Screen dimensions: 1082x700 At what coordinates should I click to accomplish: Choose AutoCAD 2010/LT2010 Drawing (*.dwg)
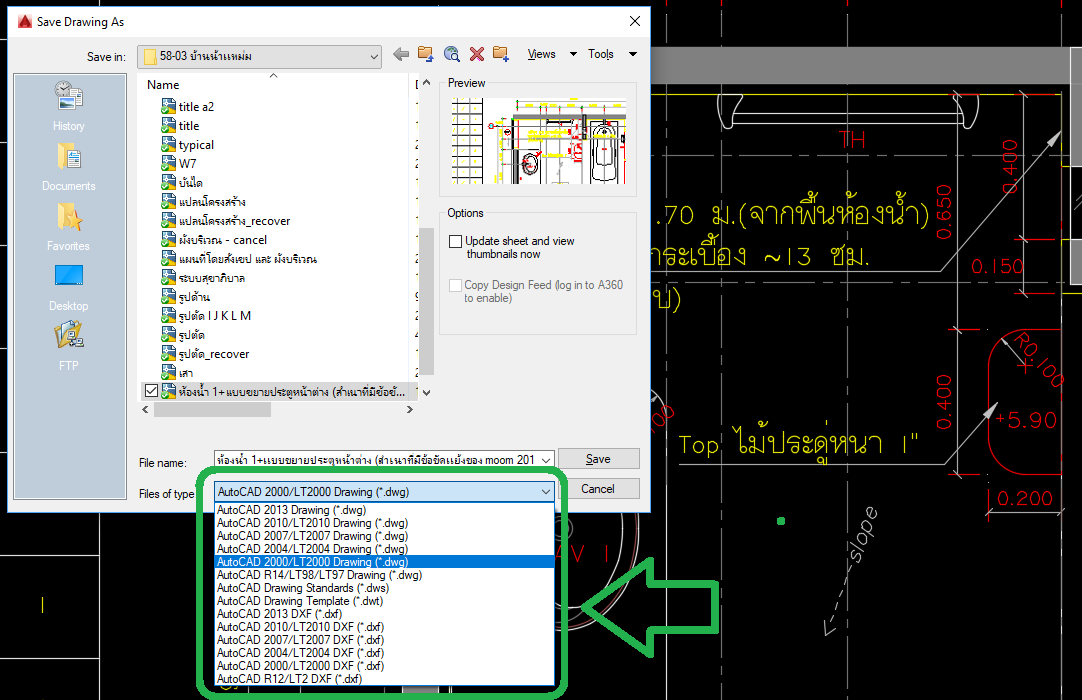[384, 523]
